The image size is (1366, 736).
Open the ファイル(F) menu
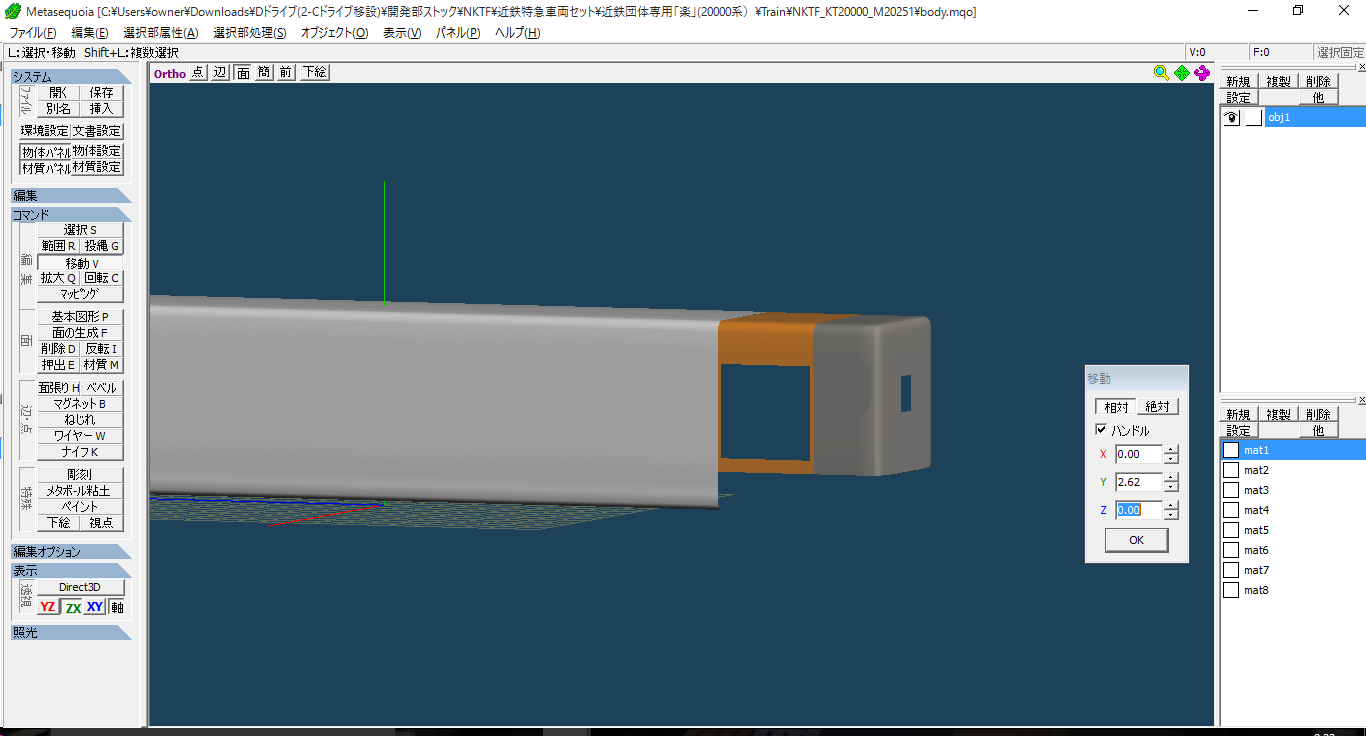[x=33, y=32]
